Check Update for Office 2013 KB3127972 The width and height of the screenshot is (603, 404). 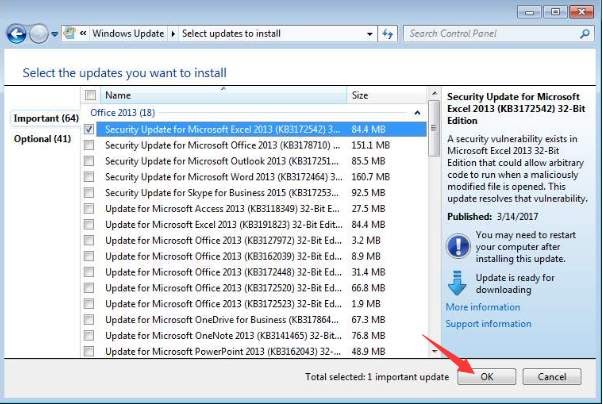click(x=89, y=240)
